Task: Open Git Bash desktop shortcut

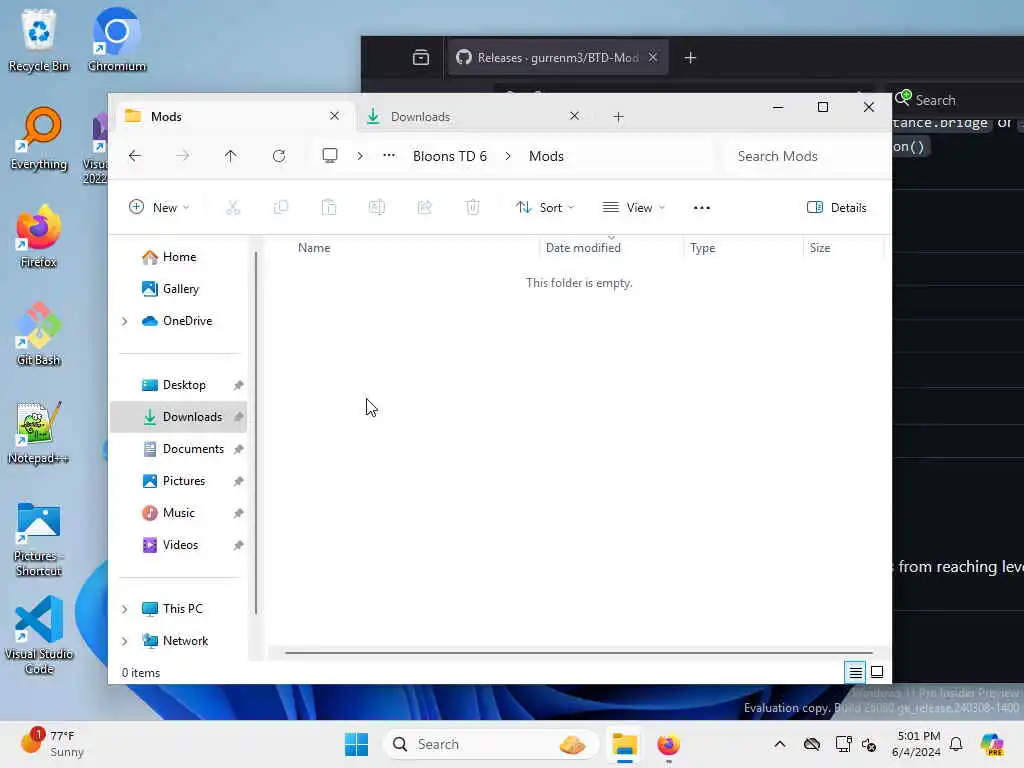Action: tap(39, 334)
